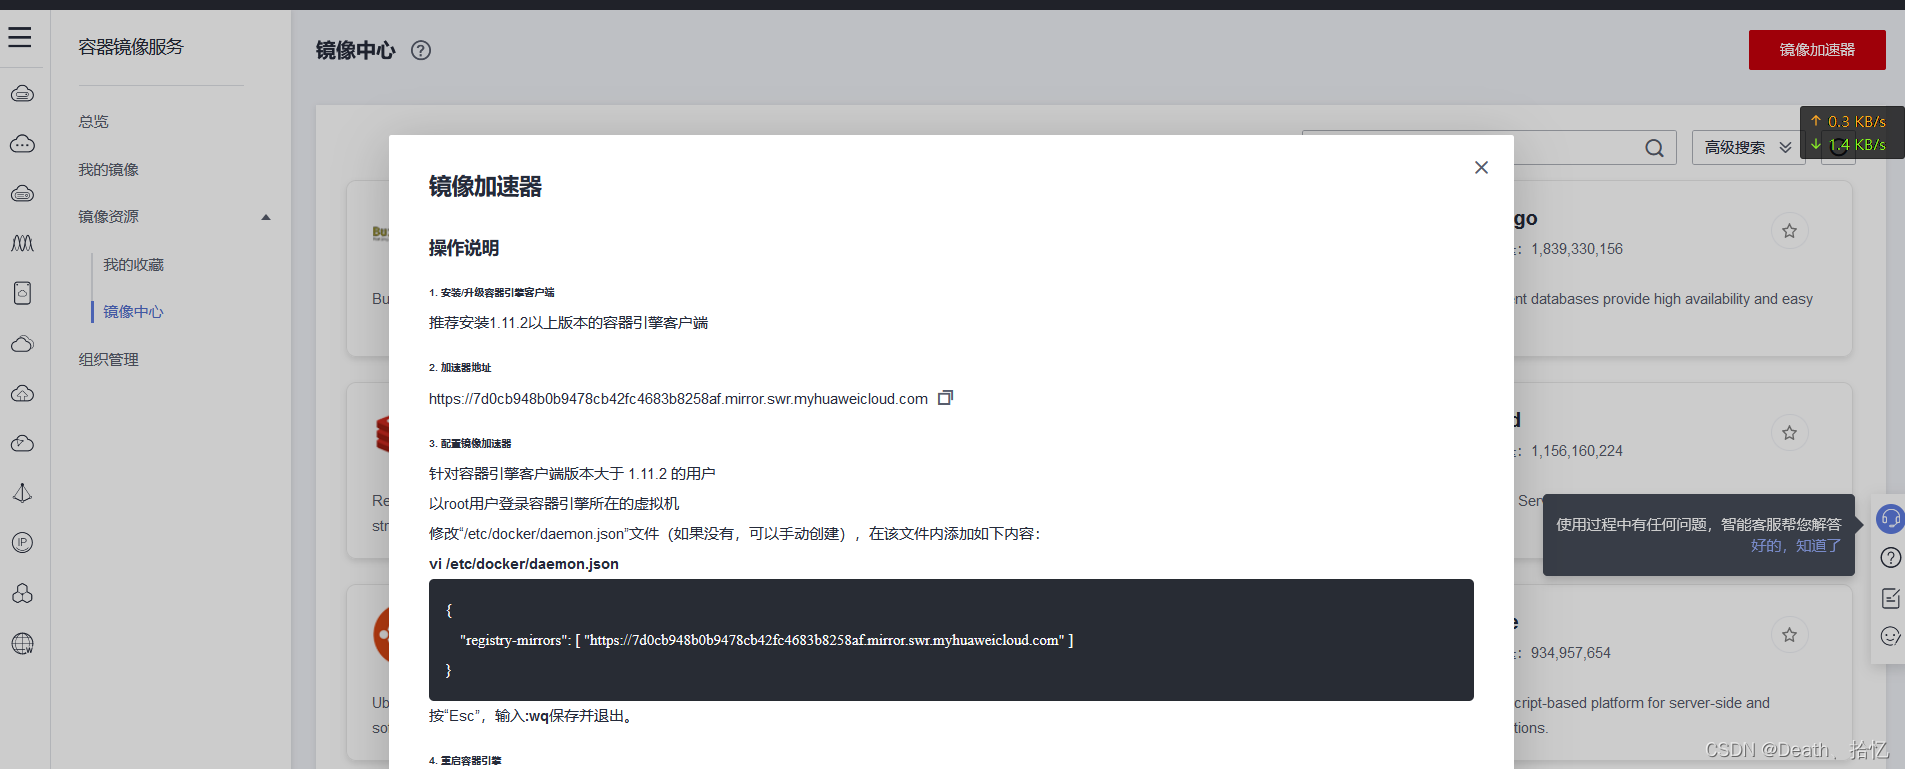Click the cloud with ellipsis dots sidebar icon
This screenshot has height=769, width=1905.
tap(22, 144)
